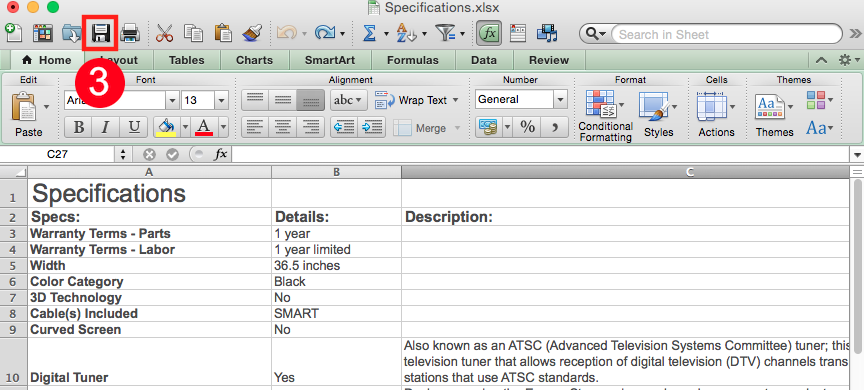Image resolution: width=864 pixels, height=390 pixels.
Task: Open text orientation abc dropdown
Action: [349, 100]
